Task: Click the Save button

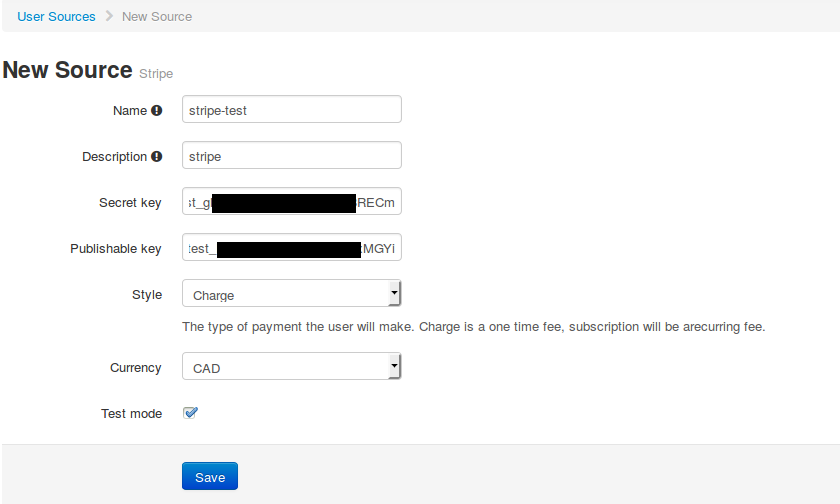Action: [x=210, y=476]
